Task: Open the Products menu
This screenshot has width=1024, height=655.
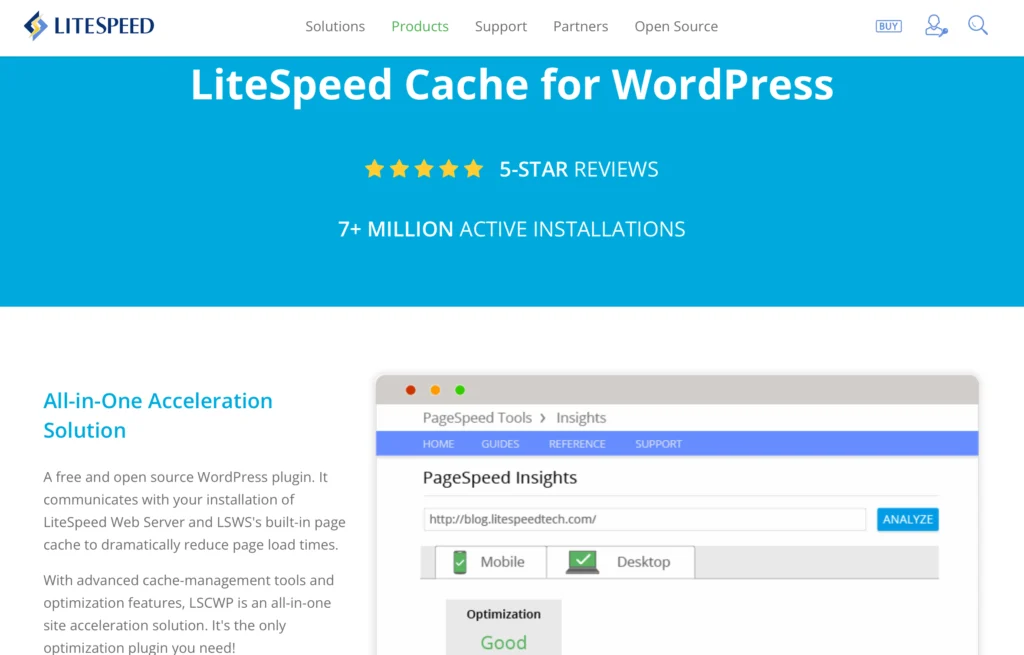Action: click(x=420, y=27)
